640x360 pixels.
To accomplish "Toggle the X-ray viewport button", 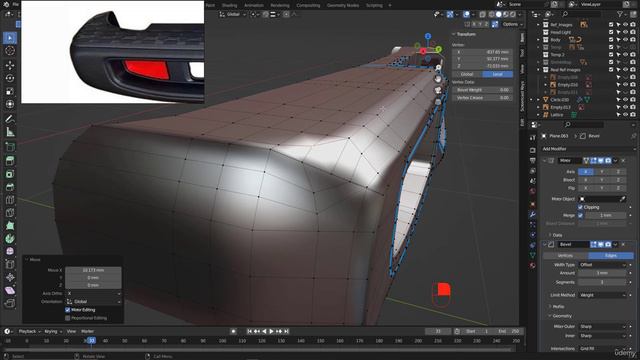I will [x=482, y=14].
